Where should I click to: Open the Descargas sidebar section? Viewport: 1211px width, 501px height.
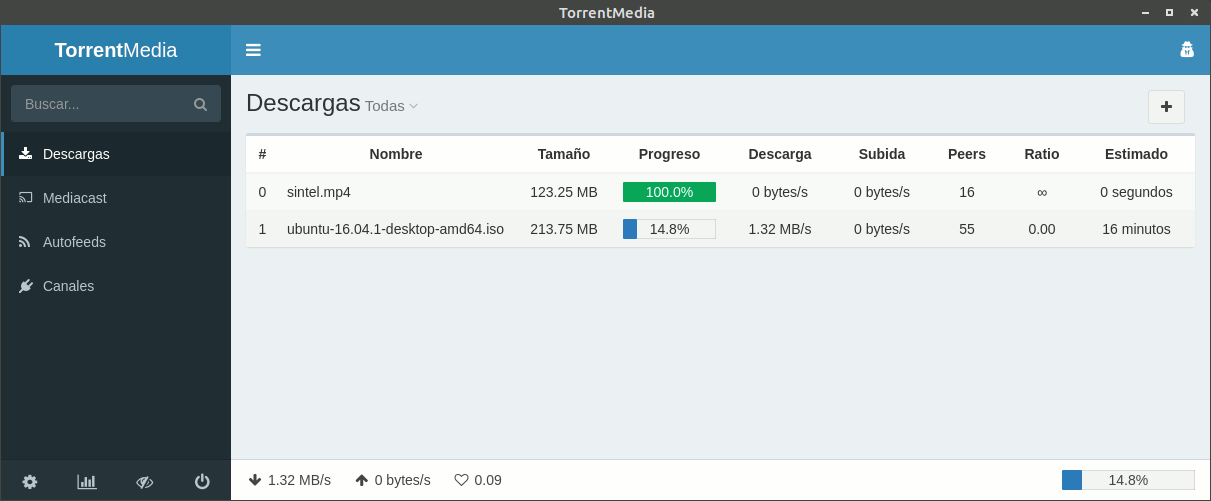pyautogui.click(x=116, y=154)
